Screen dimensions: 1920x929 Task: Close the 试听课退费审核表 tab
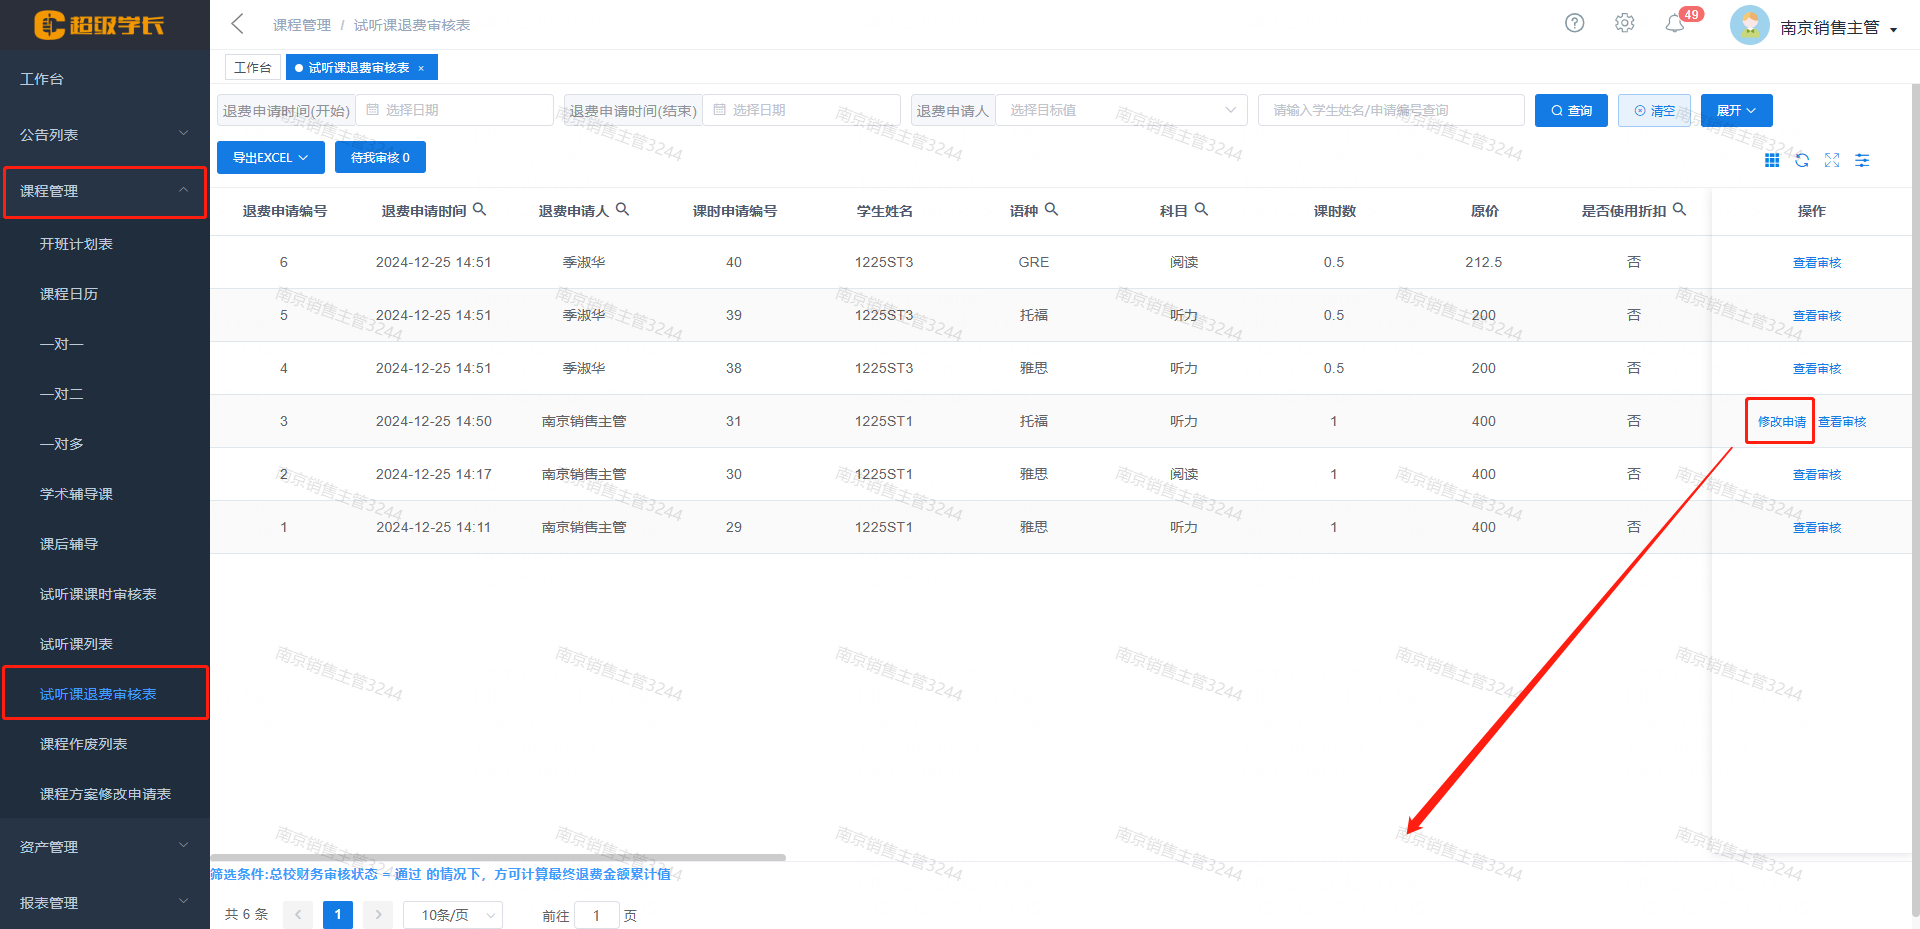tap(421, 68)
